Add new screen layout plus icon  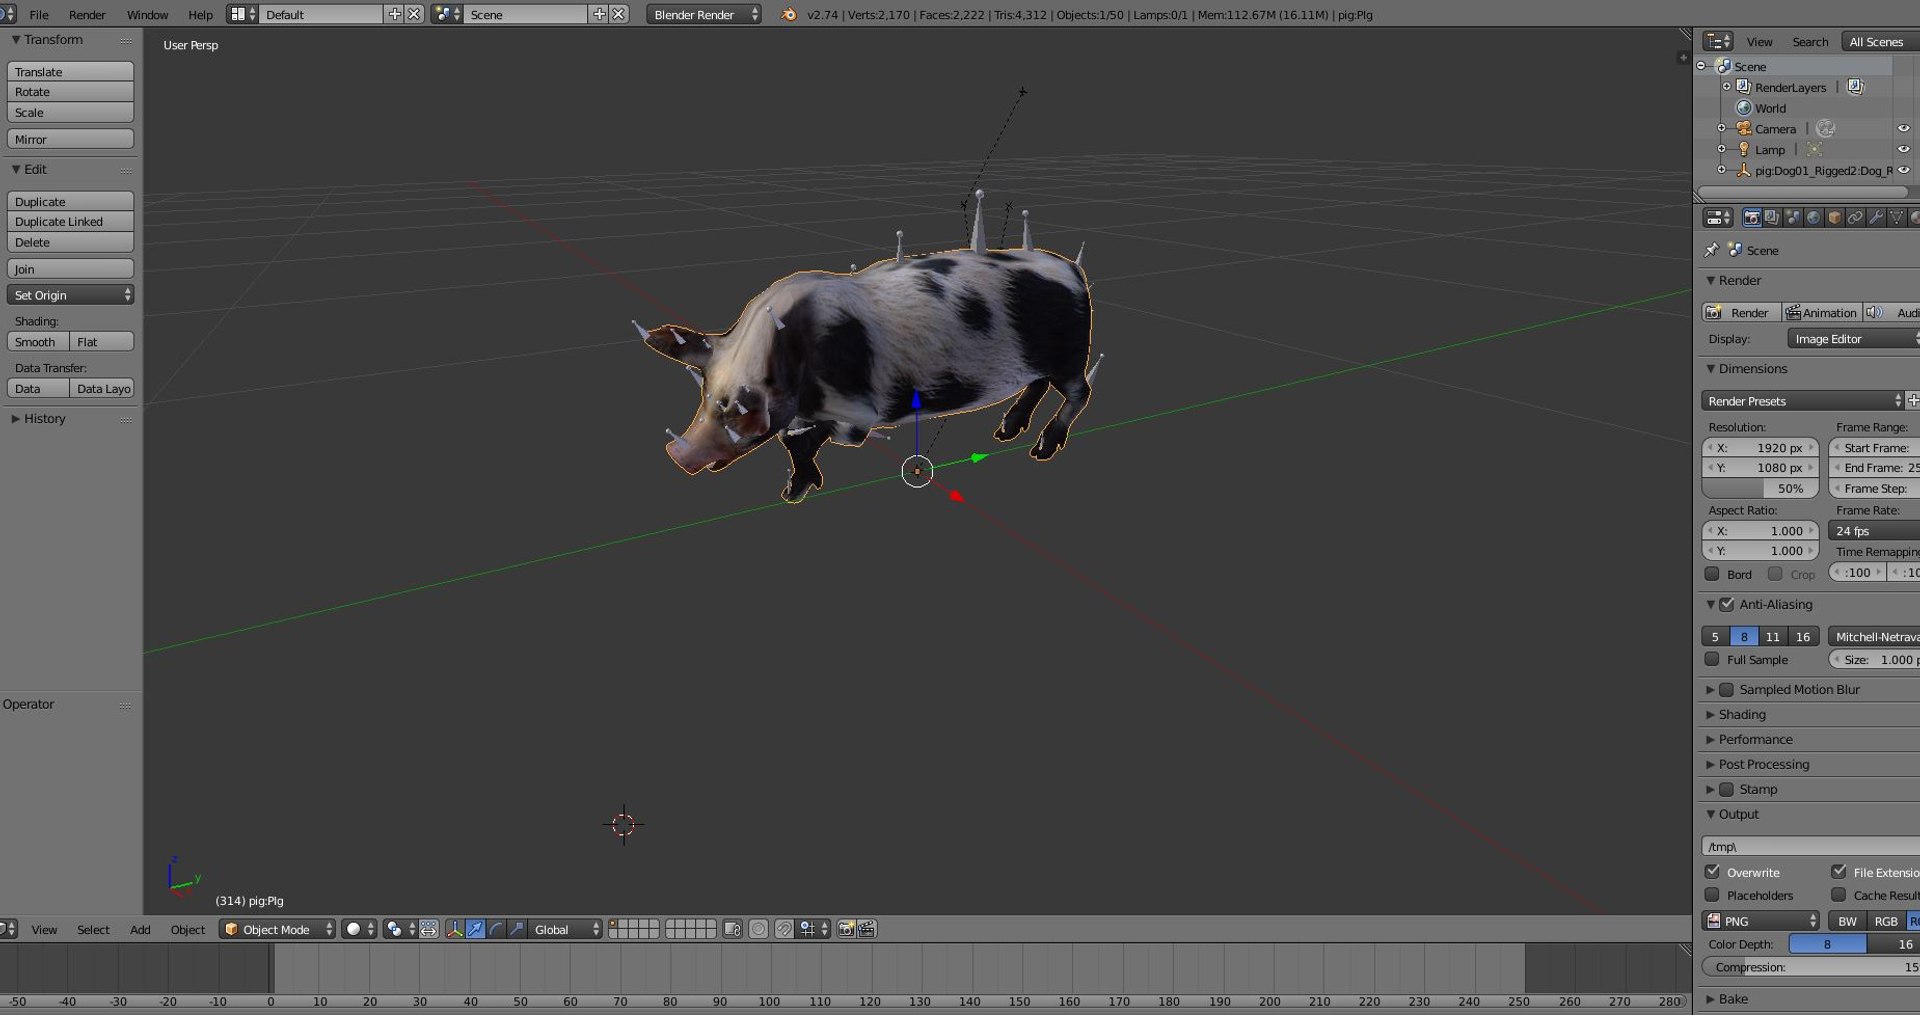point(394,14)
